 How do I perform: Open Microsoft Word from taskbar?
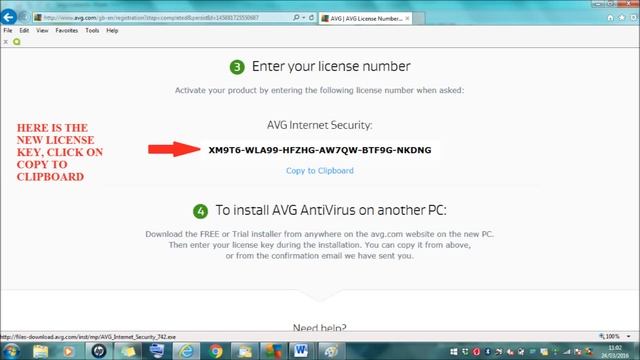(x=301, y=351)
